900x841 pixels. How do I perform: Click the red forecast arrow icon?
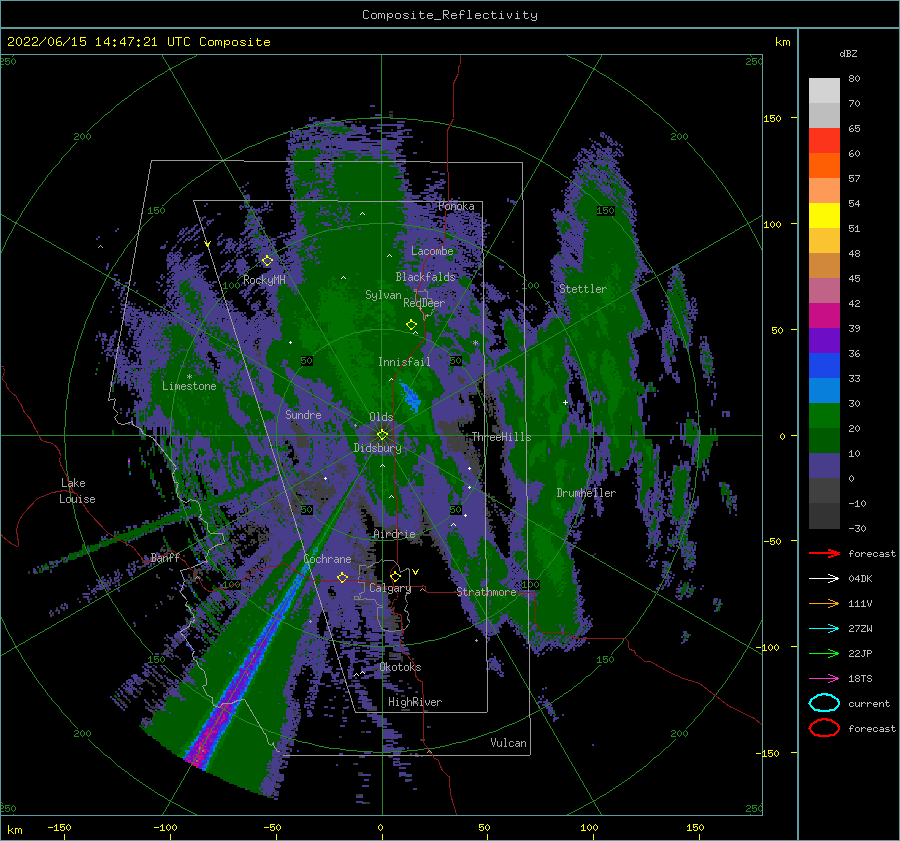pos(824,553)
